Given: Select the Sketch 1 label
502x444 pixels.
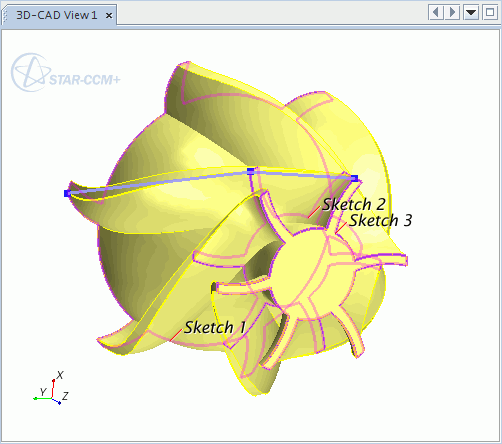Looking at the screenshot, I should 215,327.
